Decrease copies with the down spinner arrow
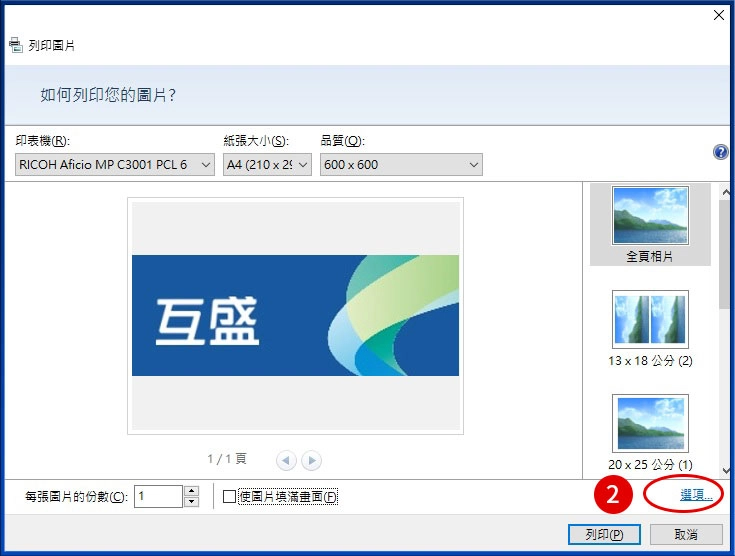This screenshot has height=556, width=735. pyautogui.click(x=192, y=502)
